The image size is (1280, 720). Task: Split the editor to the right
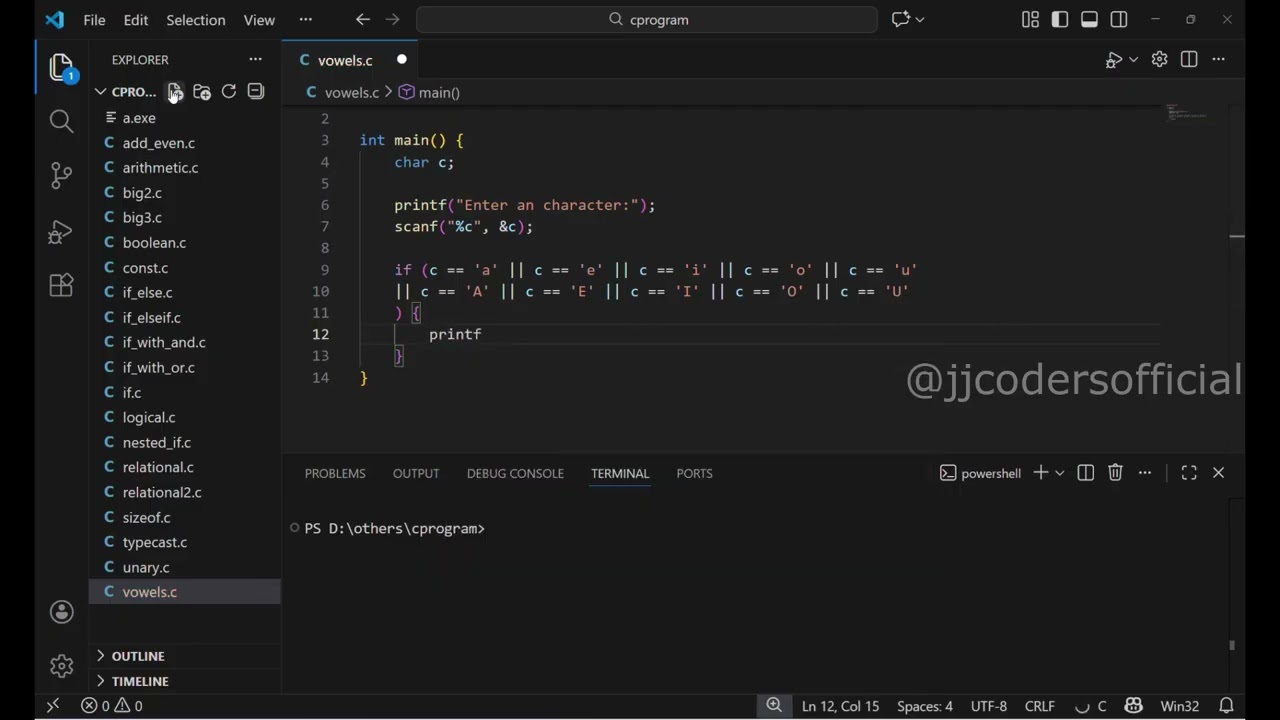click(1189, 60)
